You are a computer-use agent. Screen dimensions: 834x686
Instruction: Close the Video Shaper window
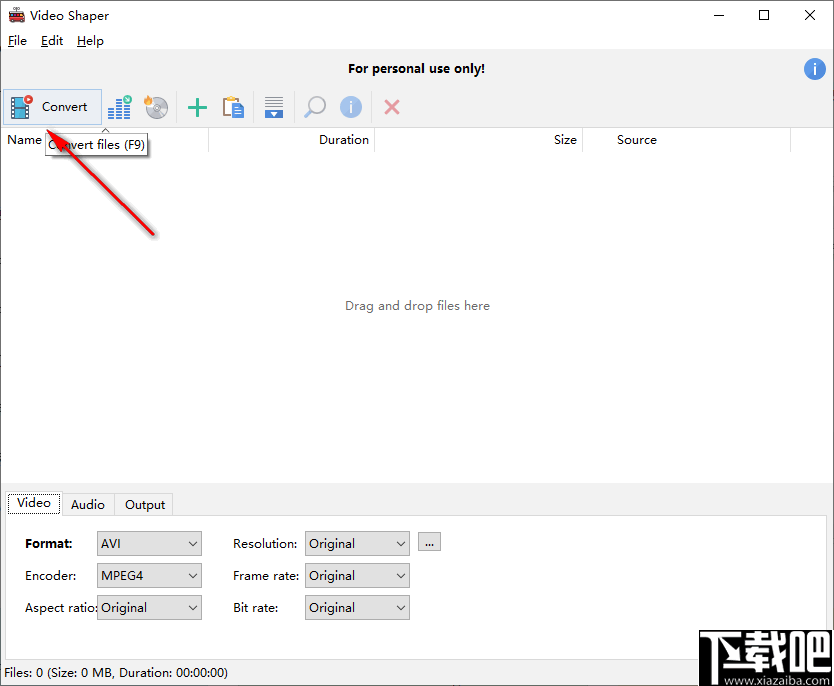[810, 15]
